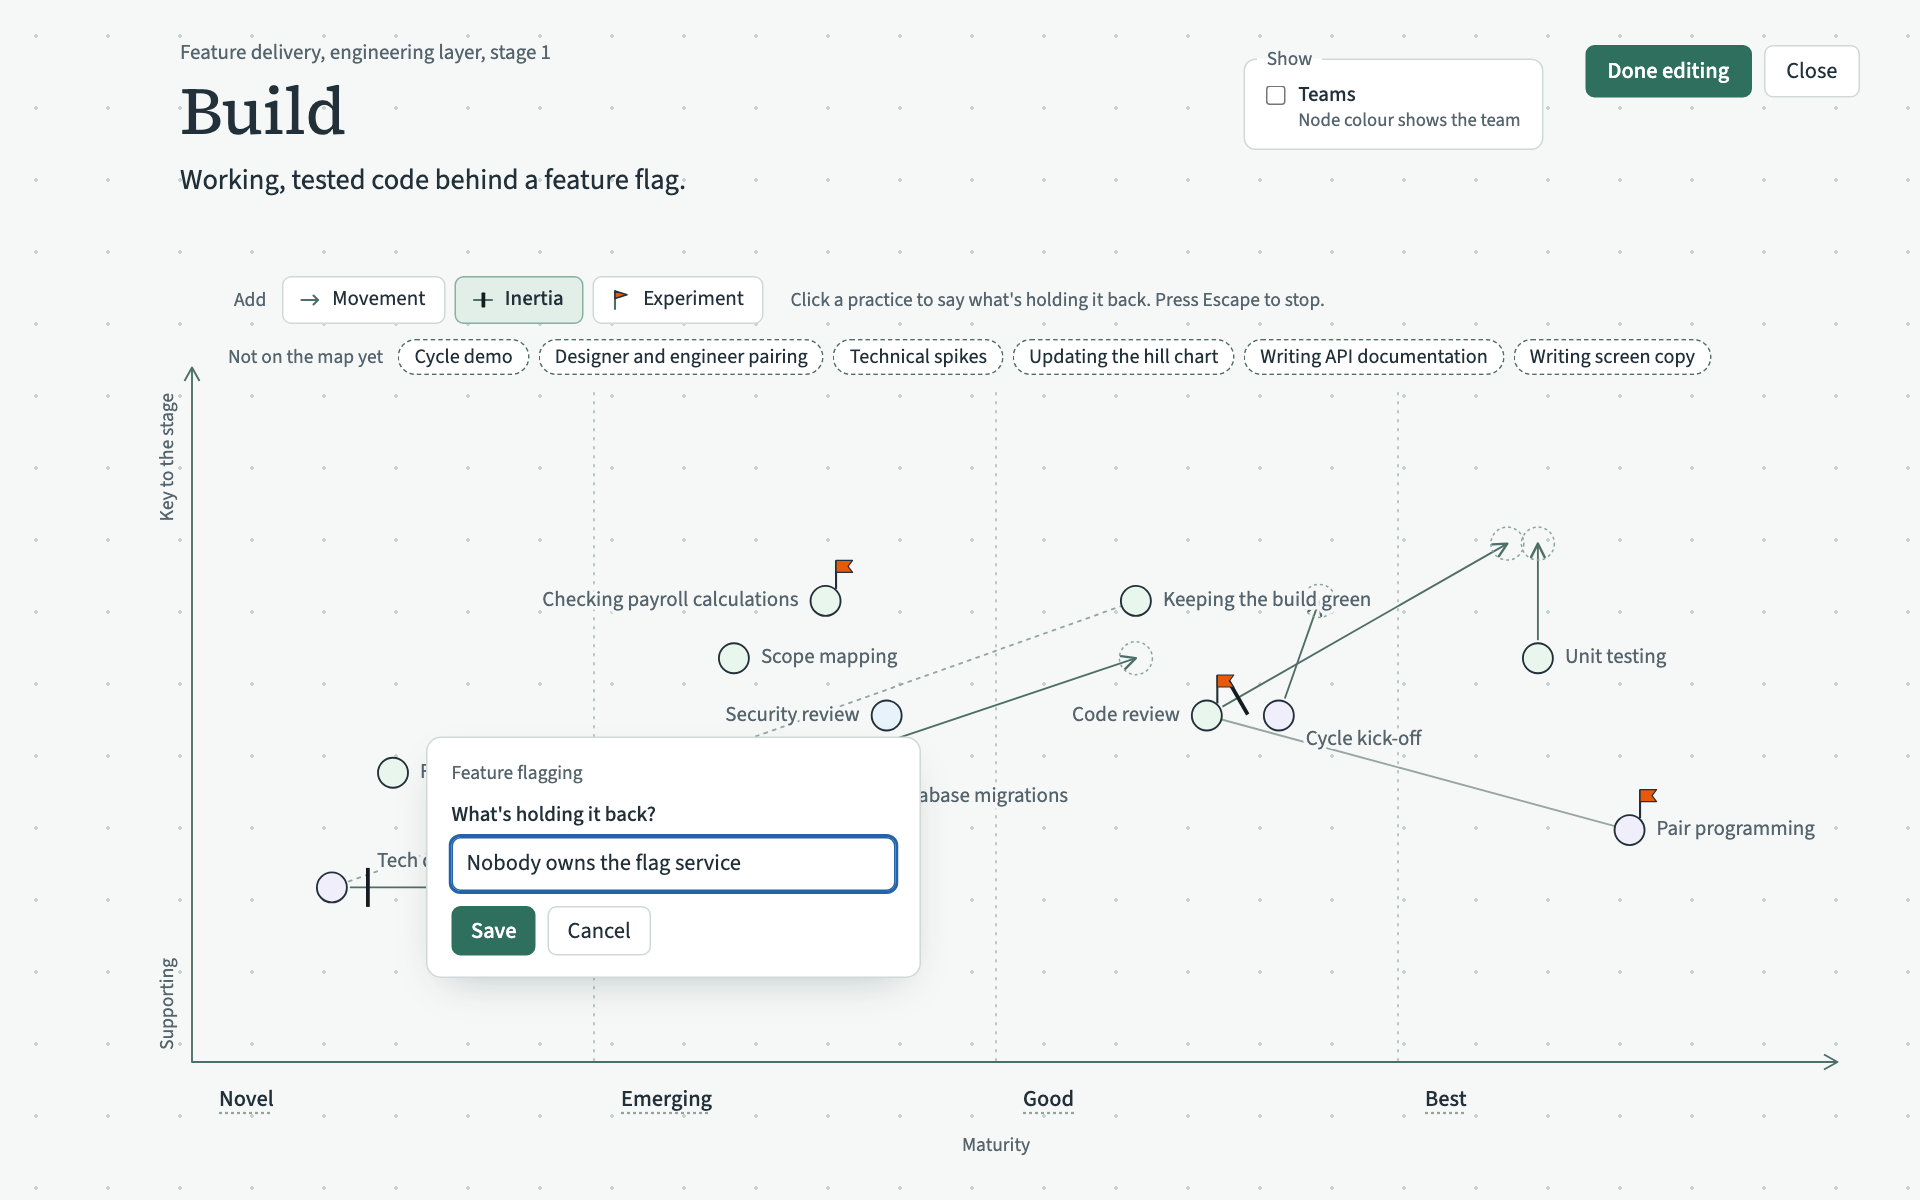Click the Code review node circle
1920x1200 pixels.
1207,715
